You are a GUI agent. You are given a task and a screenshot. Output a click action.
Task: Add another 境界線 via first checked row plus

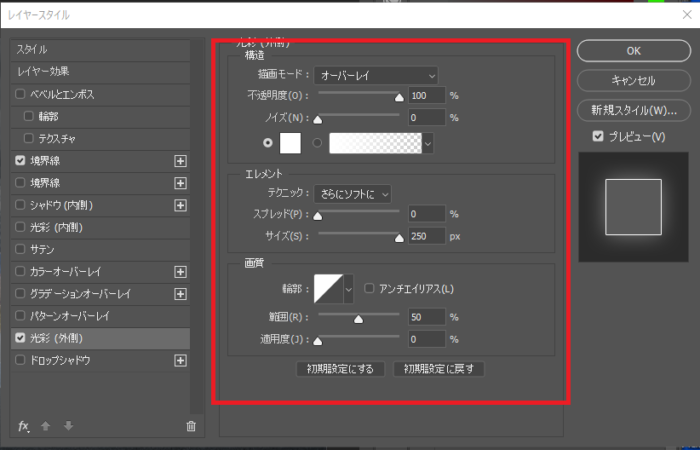tap(180, 161)
